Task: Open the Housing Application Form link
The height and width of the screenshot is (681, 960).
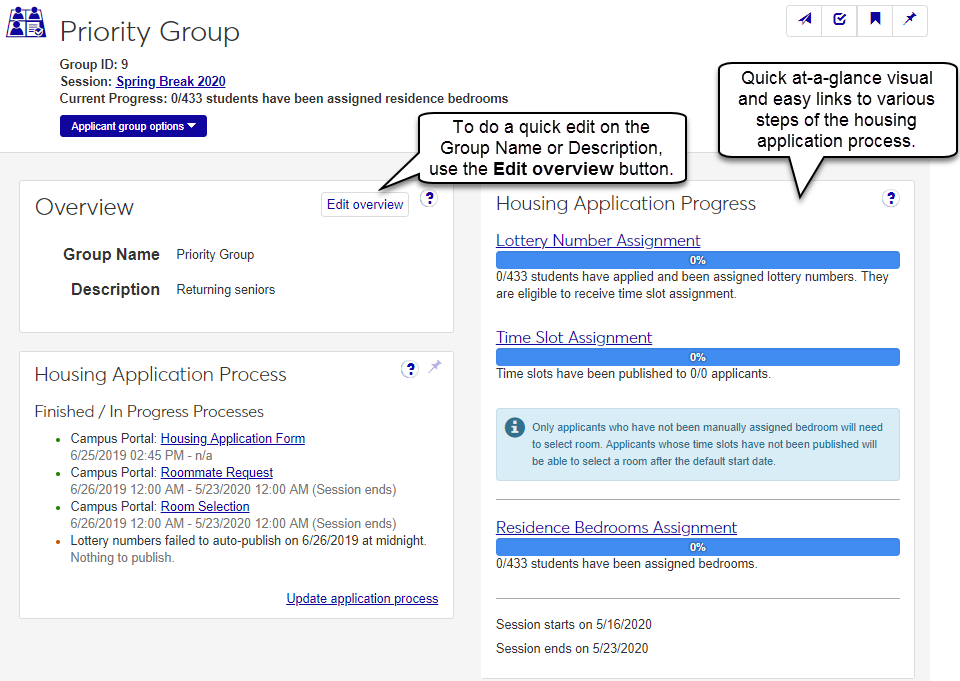Action: [x=233, y=438]
